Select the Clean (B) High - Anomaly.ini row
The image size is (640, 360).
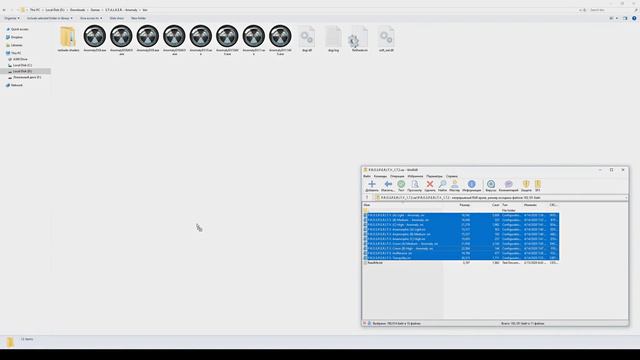(x=460, y=249)
